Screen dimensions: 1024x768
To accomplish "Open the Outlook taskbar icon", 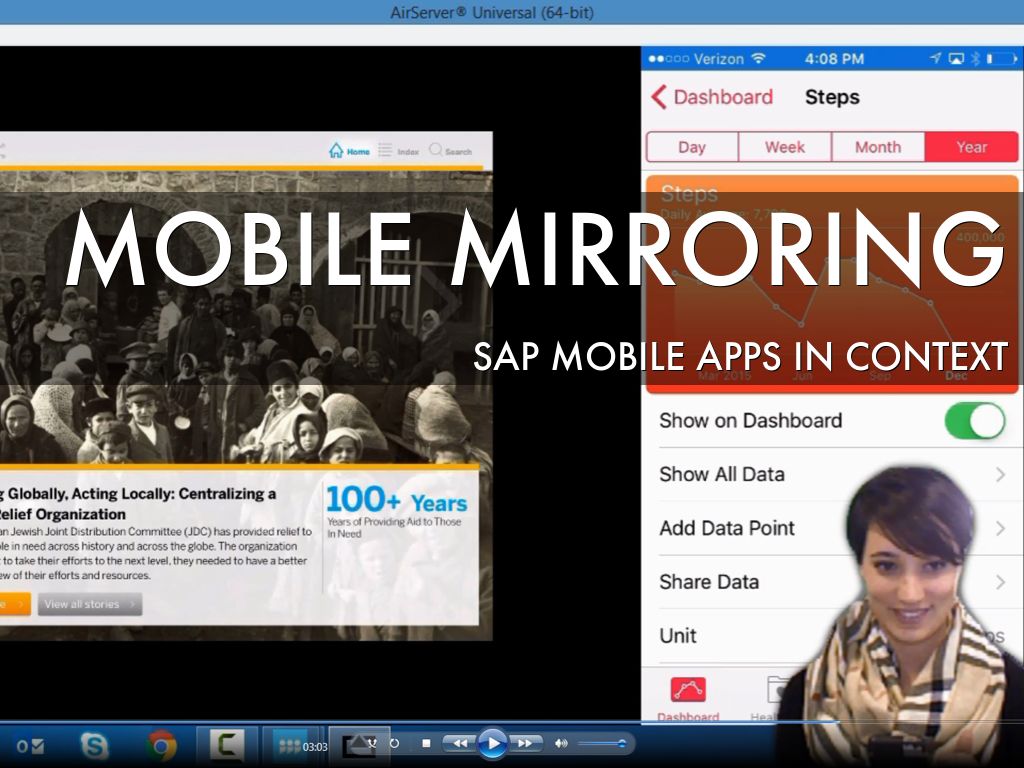I will (28, 745).
